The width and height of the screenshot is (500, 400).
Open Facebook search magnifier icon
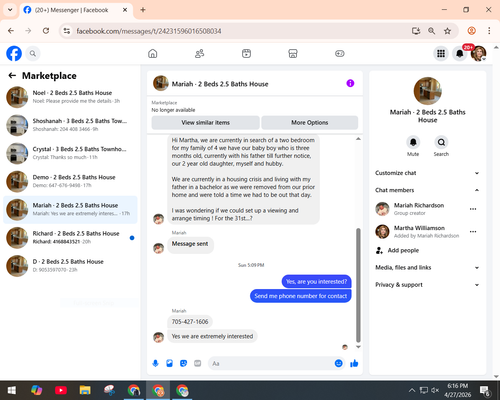tap(33, 53)
